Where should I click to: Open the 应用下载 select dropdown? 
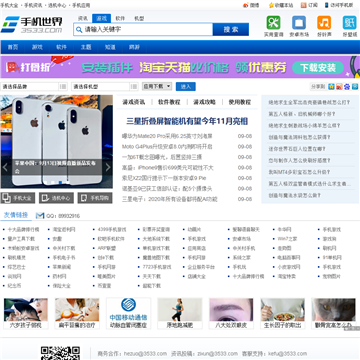[157, 86]
